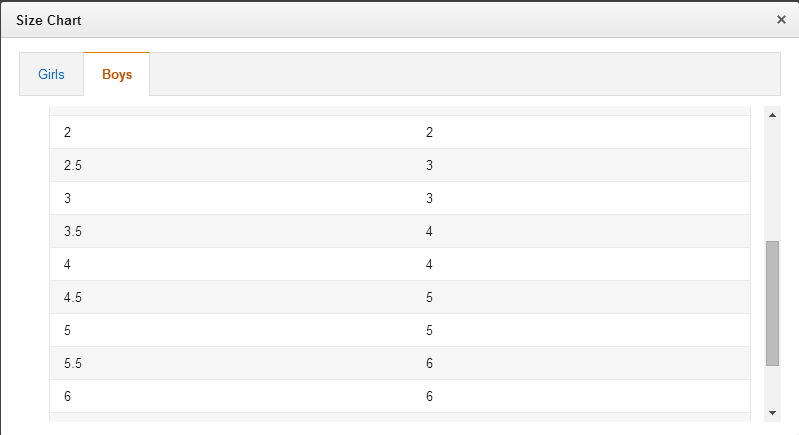Click the value 6 beside size 5.5
Image resolution: width=799 pixels, height=435 pixels.
click(x=430, y=363)
